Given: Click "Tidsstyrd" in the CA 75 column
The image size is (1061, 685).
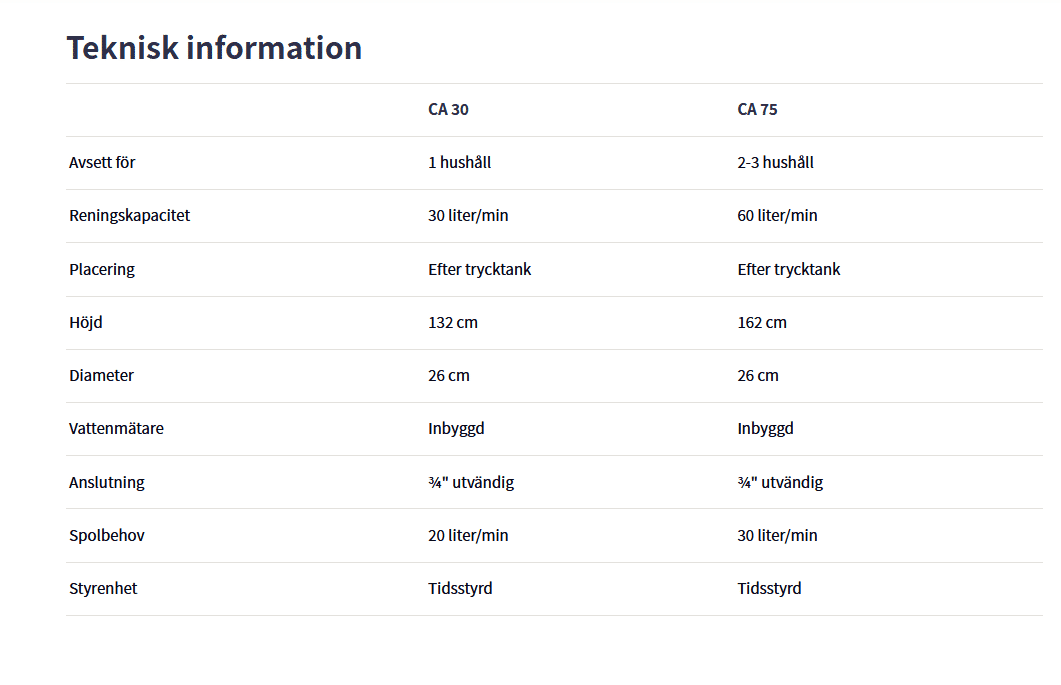Looking at the screenshot, I should tap(769, 589).
